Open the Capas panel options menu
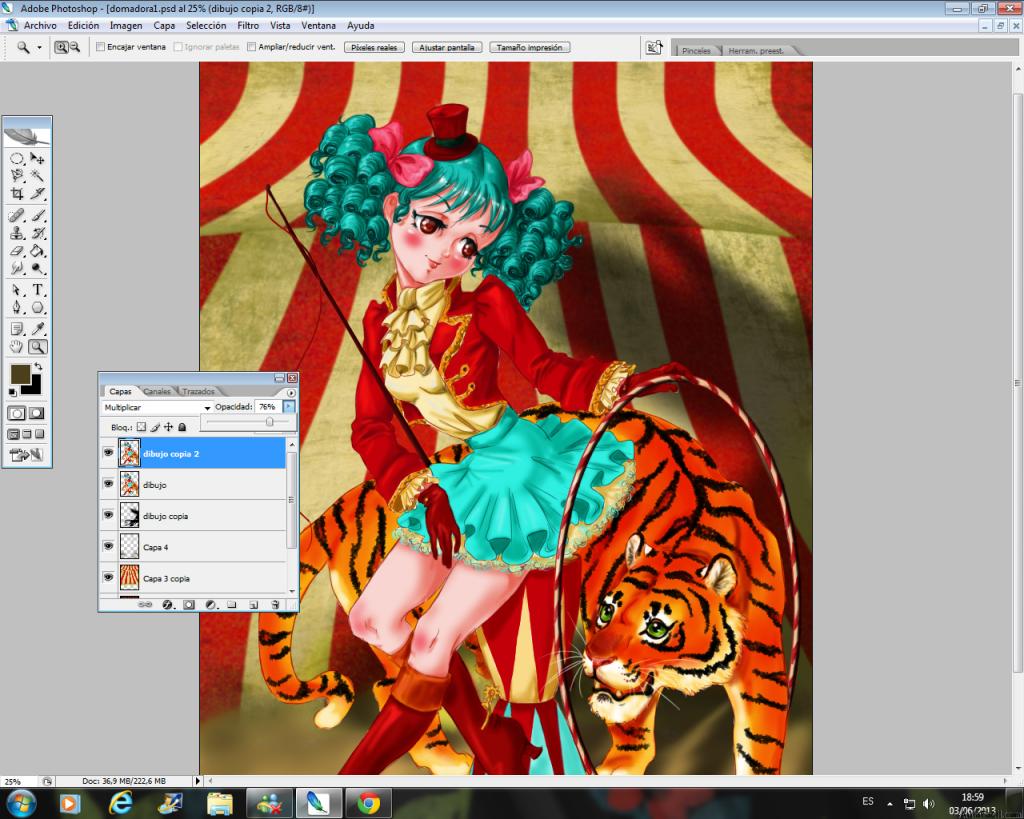1024x819 pixels. click(291, 393)
